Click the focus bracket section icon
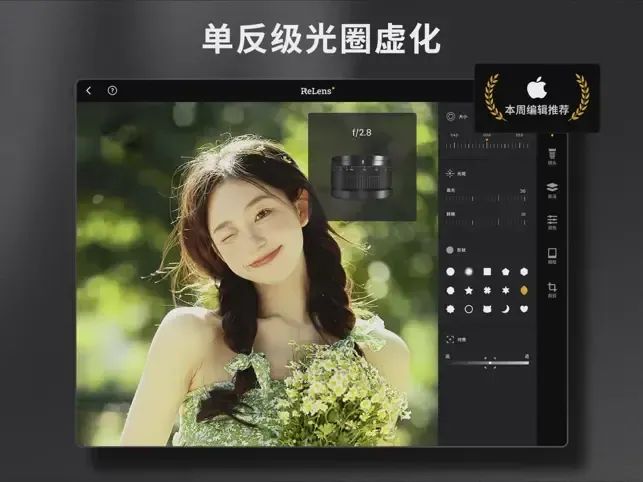The width and height of the screenshot is (643, 482). [x=450, y=339]
